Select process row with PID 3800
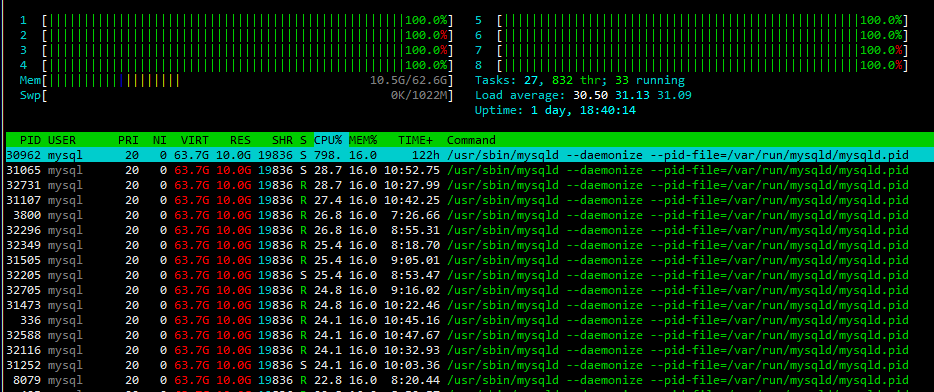This screenshot has width=934, height=392. (x=457, y=215)
